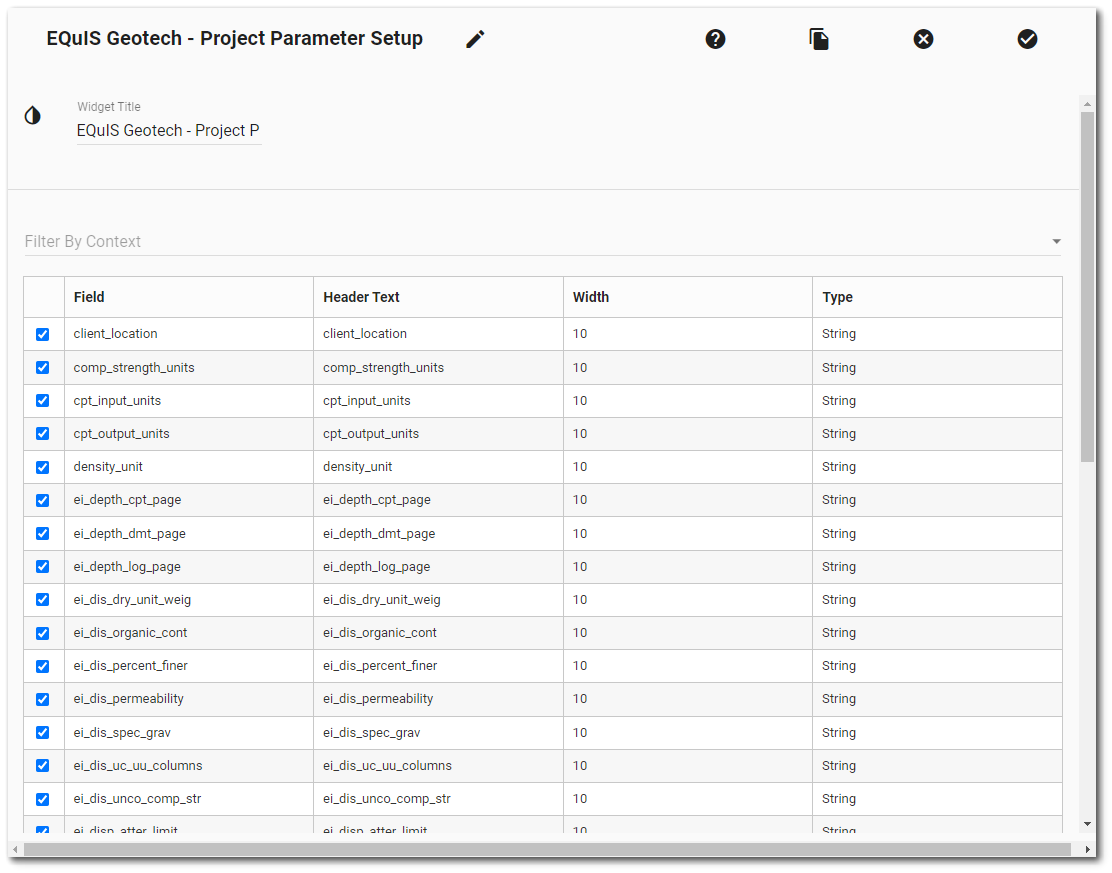Select the ei_dis_uc_uu_columns Header Text cell
The height and width of the screenshot is (873, 1112).
click(438, 766)
